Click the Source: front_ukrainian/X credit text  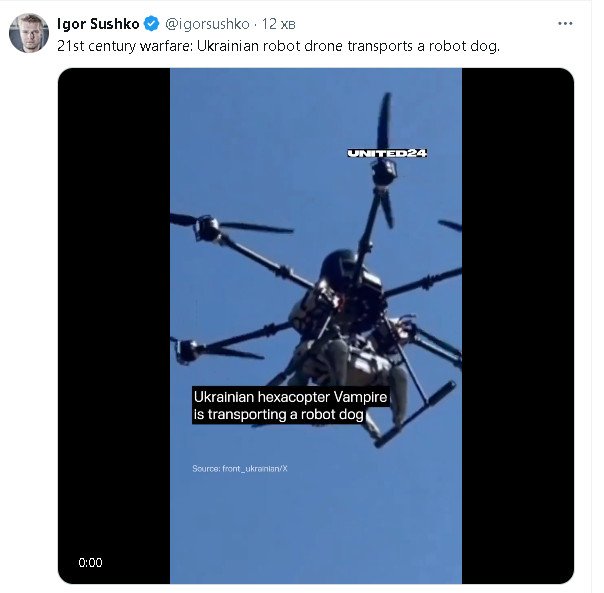(240, 469)
